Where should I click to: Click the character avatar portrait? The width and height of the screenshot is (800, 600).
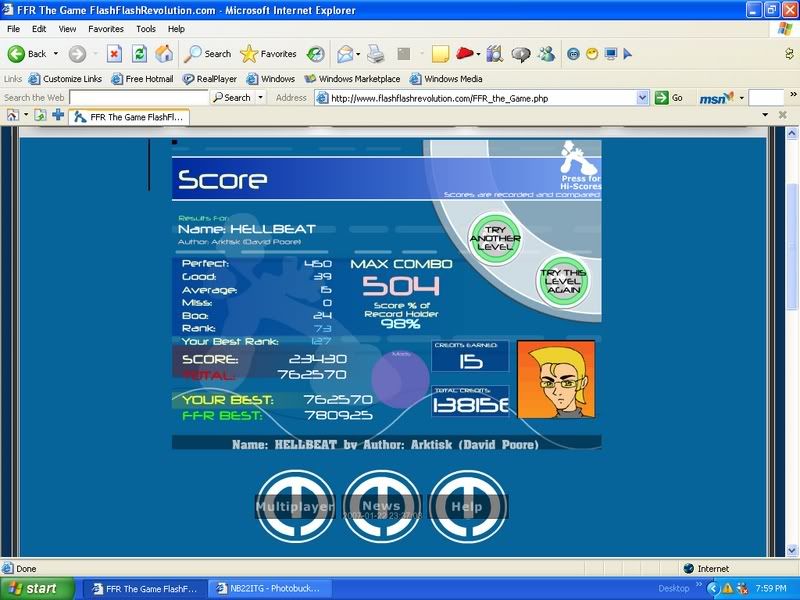tap(555, 379)
